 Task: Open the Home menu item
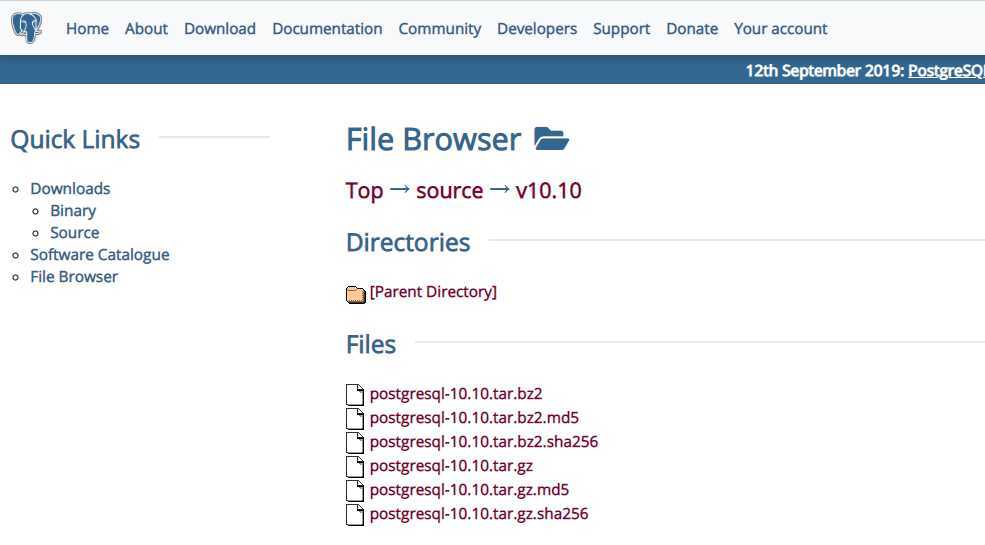click(87, 29)
